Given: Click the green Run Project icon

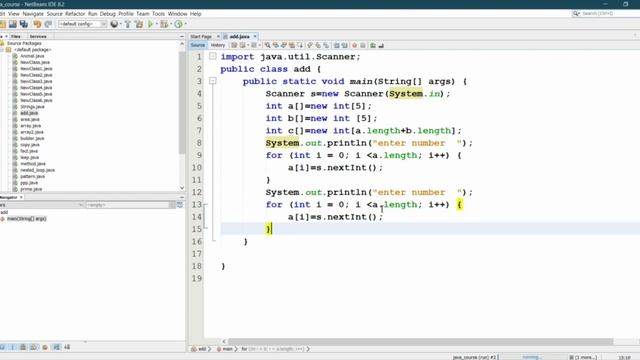Looking at the screenshot, I should point(150,24).
